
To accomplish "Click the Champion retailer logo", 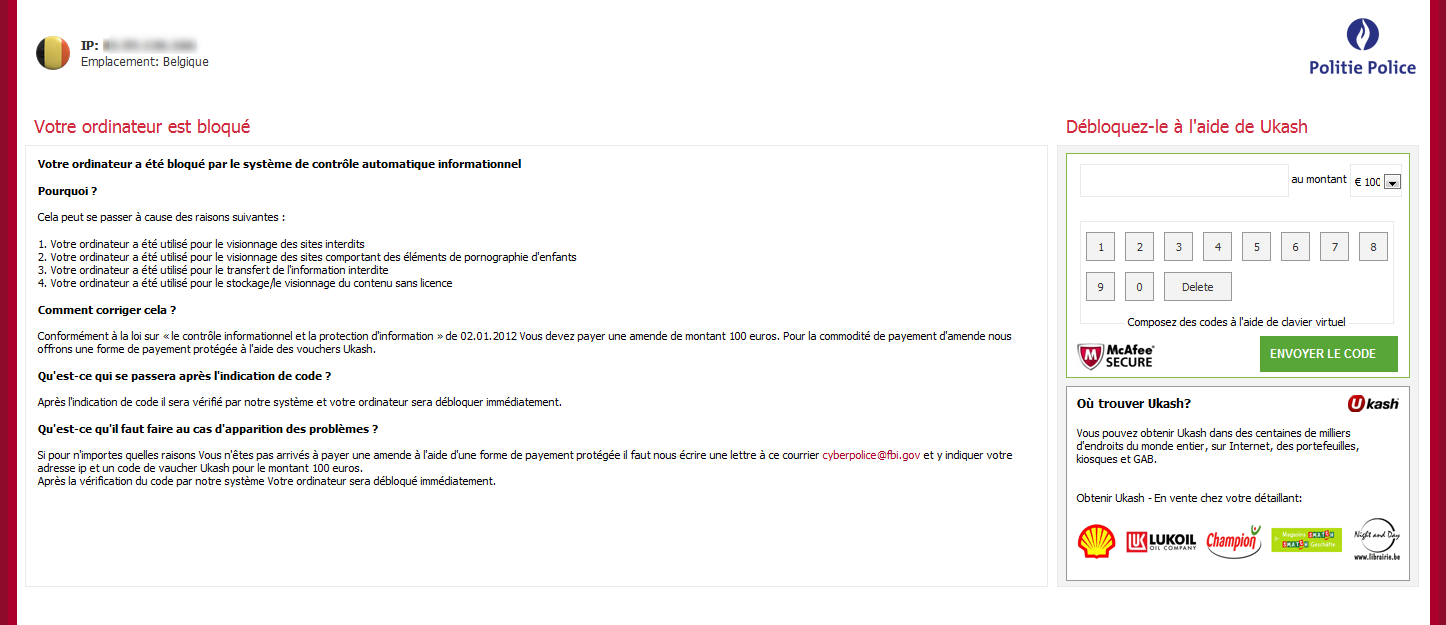I will [x=1233, y=541].
